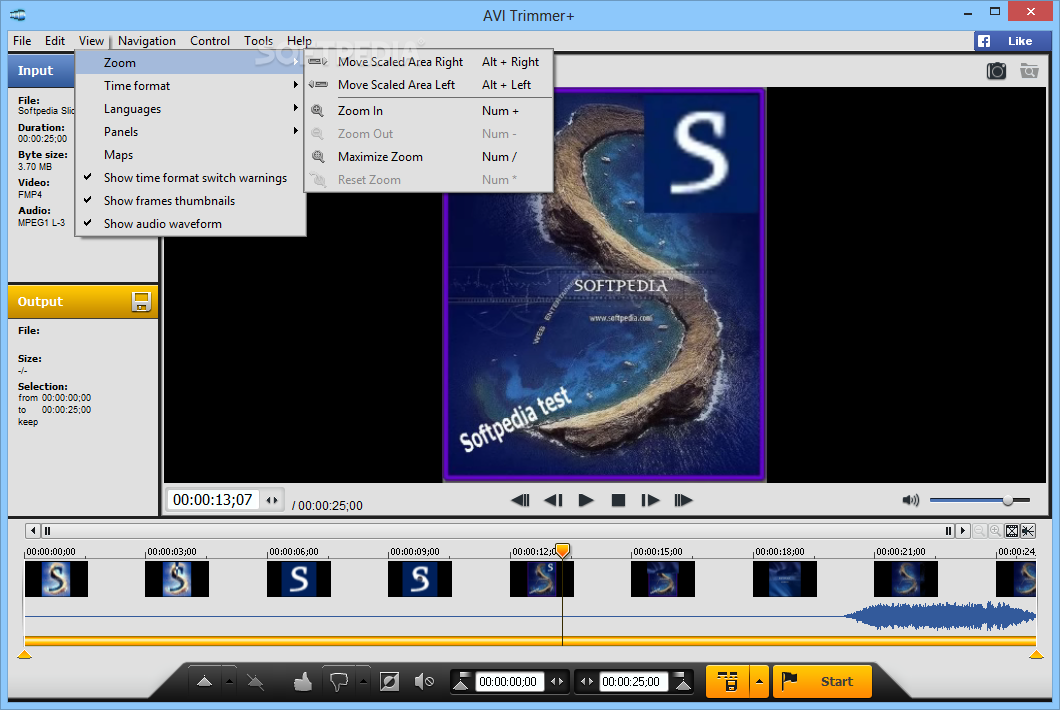Click the timeline zoom-out magnifier icon
This screenshot has width=1060, height=710.
click(x=979, y=531)
